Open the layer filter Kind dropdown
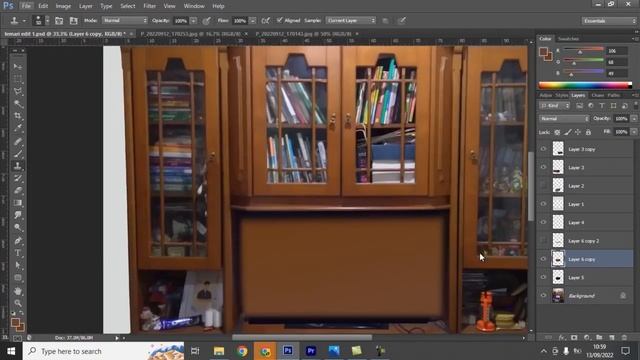The width and height of the screenshot is (640, 360). [x=554, y=106]
